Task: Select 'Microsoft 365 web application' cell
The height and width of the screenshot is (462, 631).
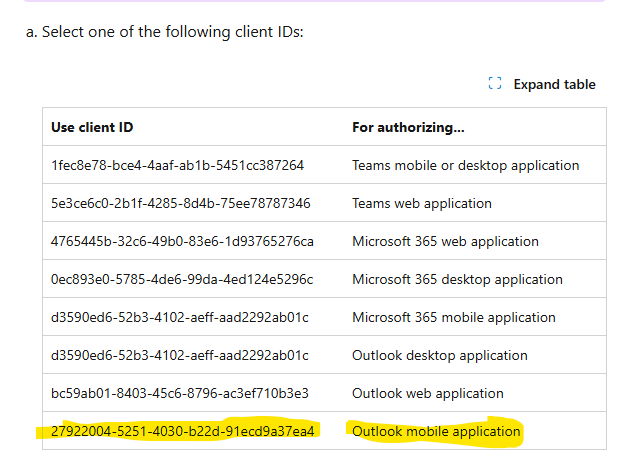Action: coord(445,241)
